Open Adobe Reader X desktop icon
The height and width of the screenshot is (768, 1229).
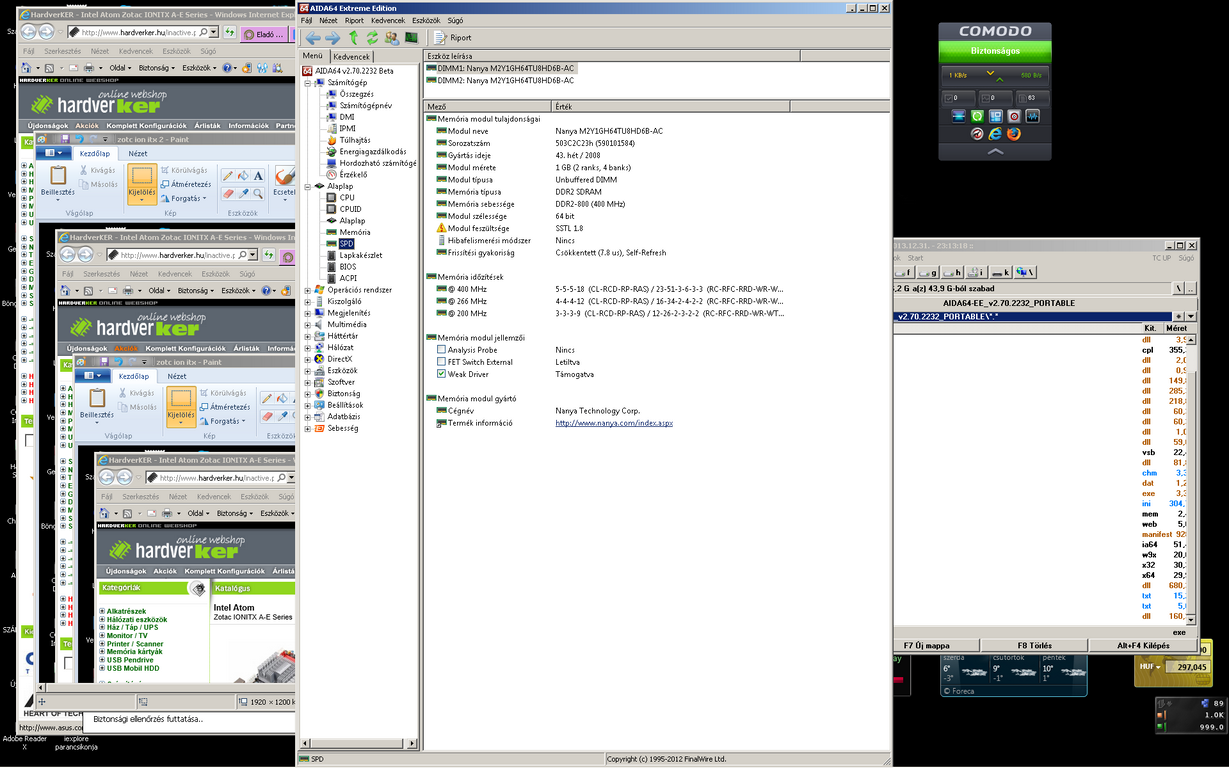[x=23, y=742]
